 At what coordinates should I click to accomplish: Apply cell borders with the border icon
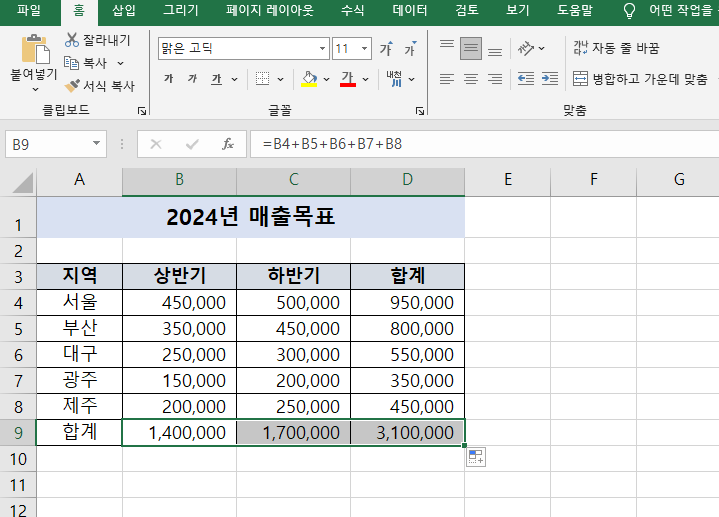click(x=262, y=79)
